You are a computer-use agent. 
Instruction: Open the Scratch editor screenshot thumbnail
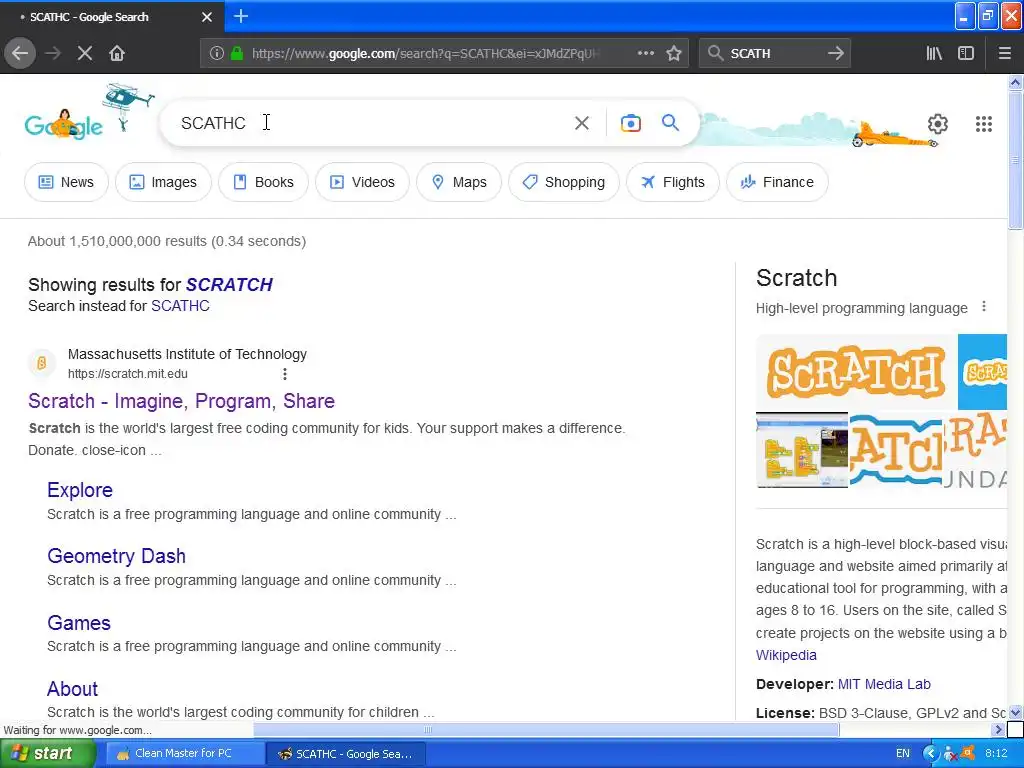click(x=802, y=450)
